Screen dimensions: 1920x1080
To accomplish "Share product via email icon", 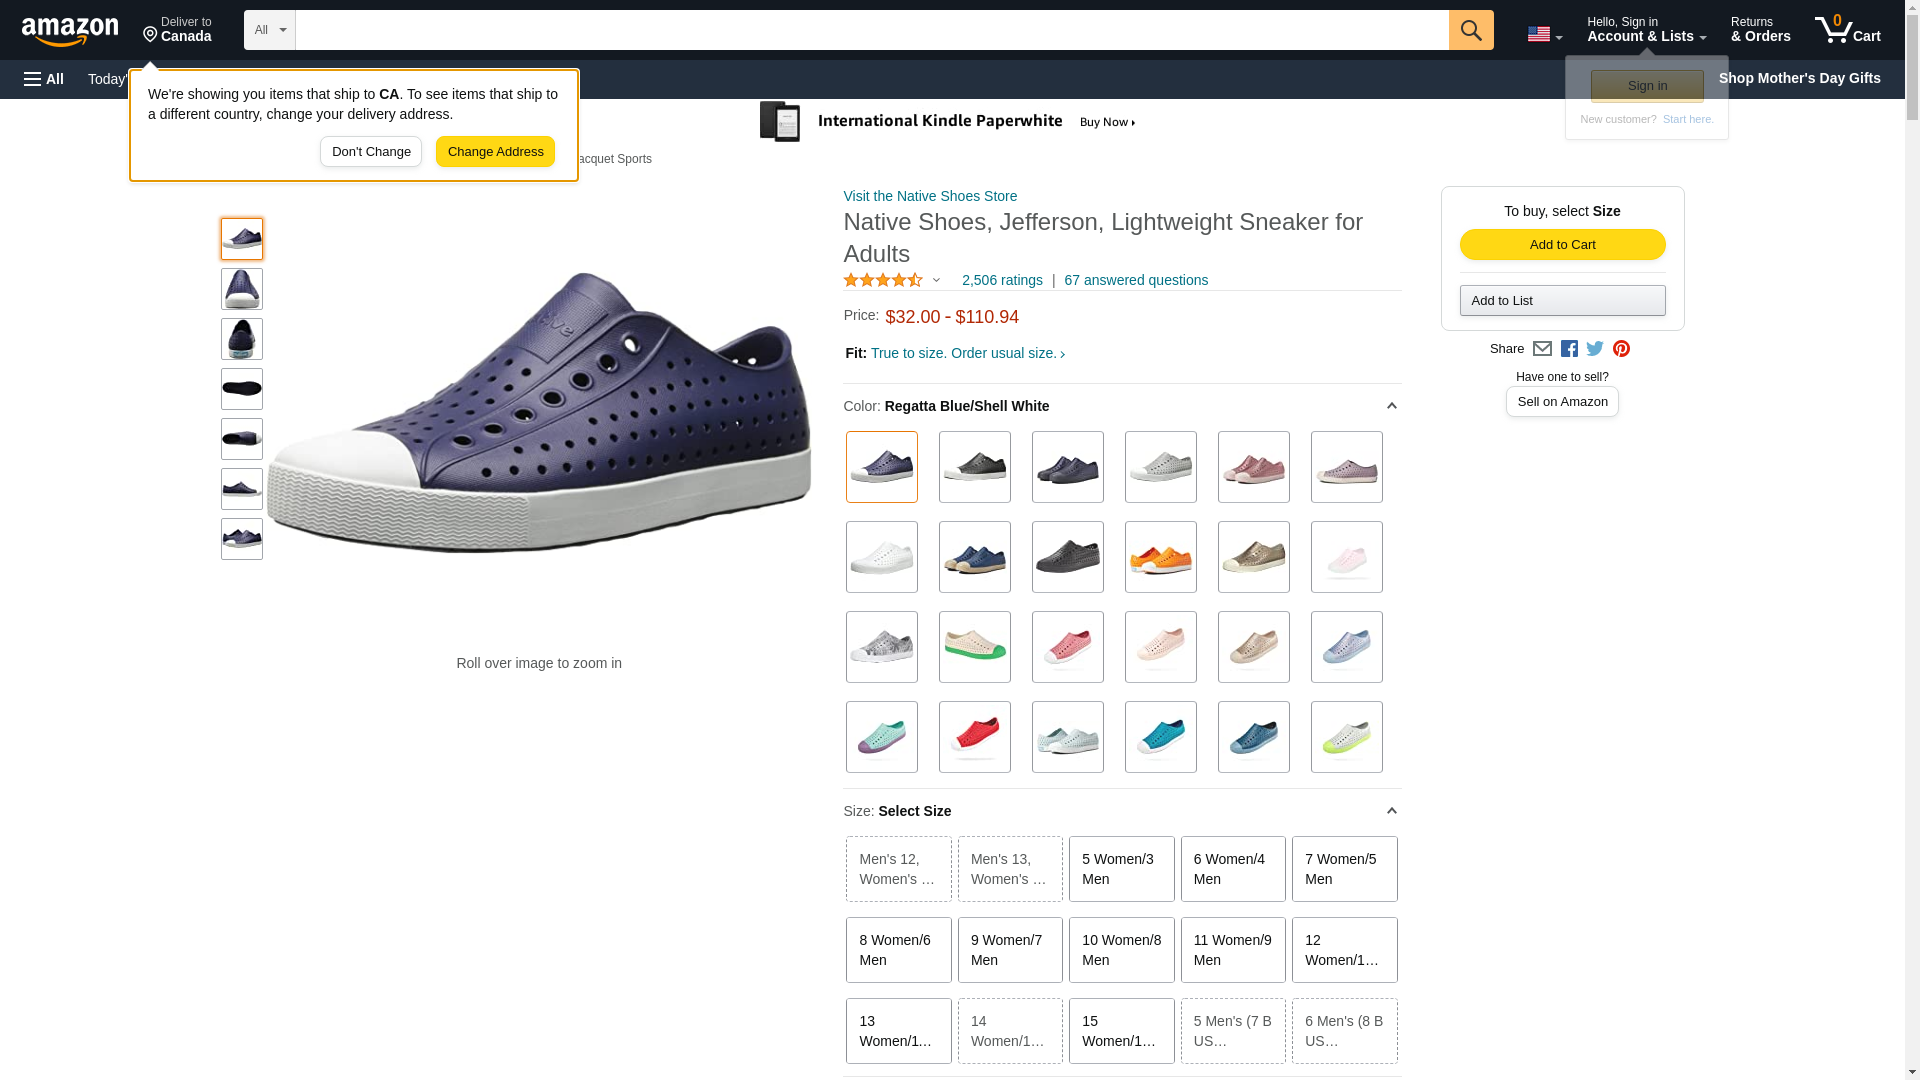I will coord(1542,349).
